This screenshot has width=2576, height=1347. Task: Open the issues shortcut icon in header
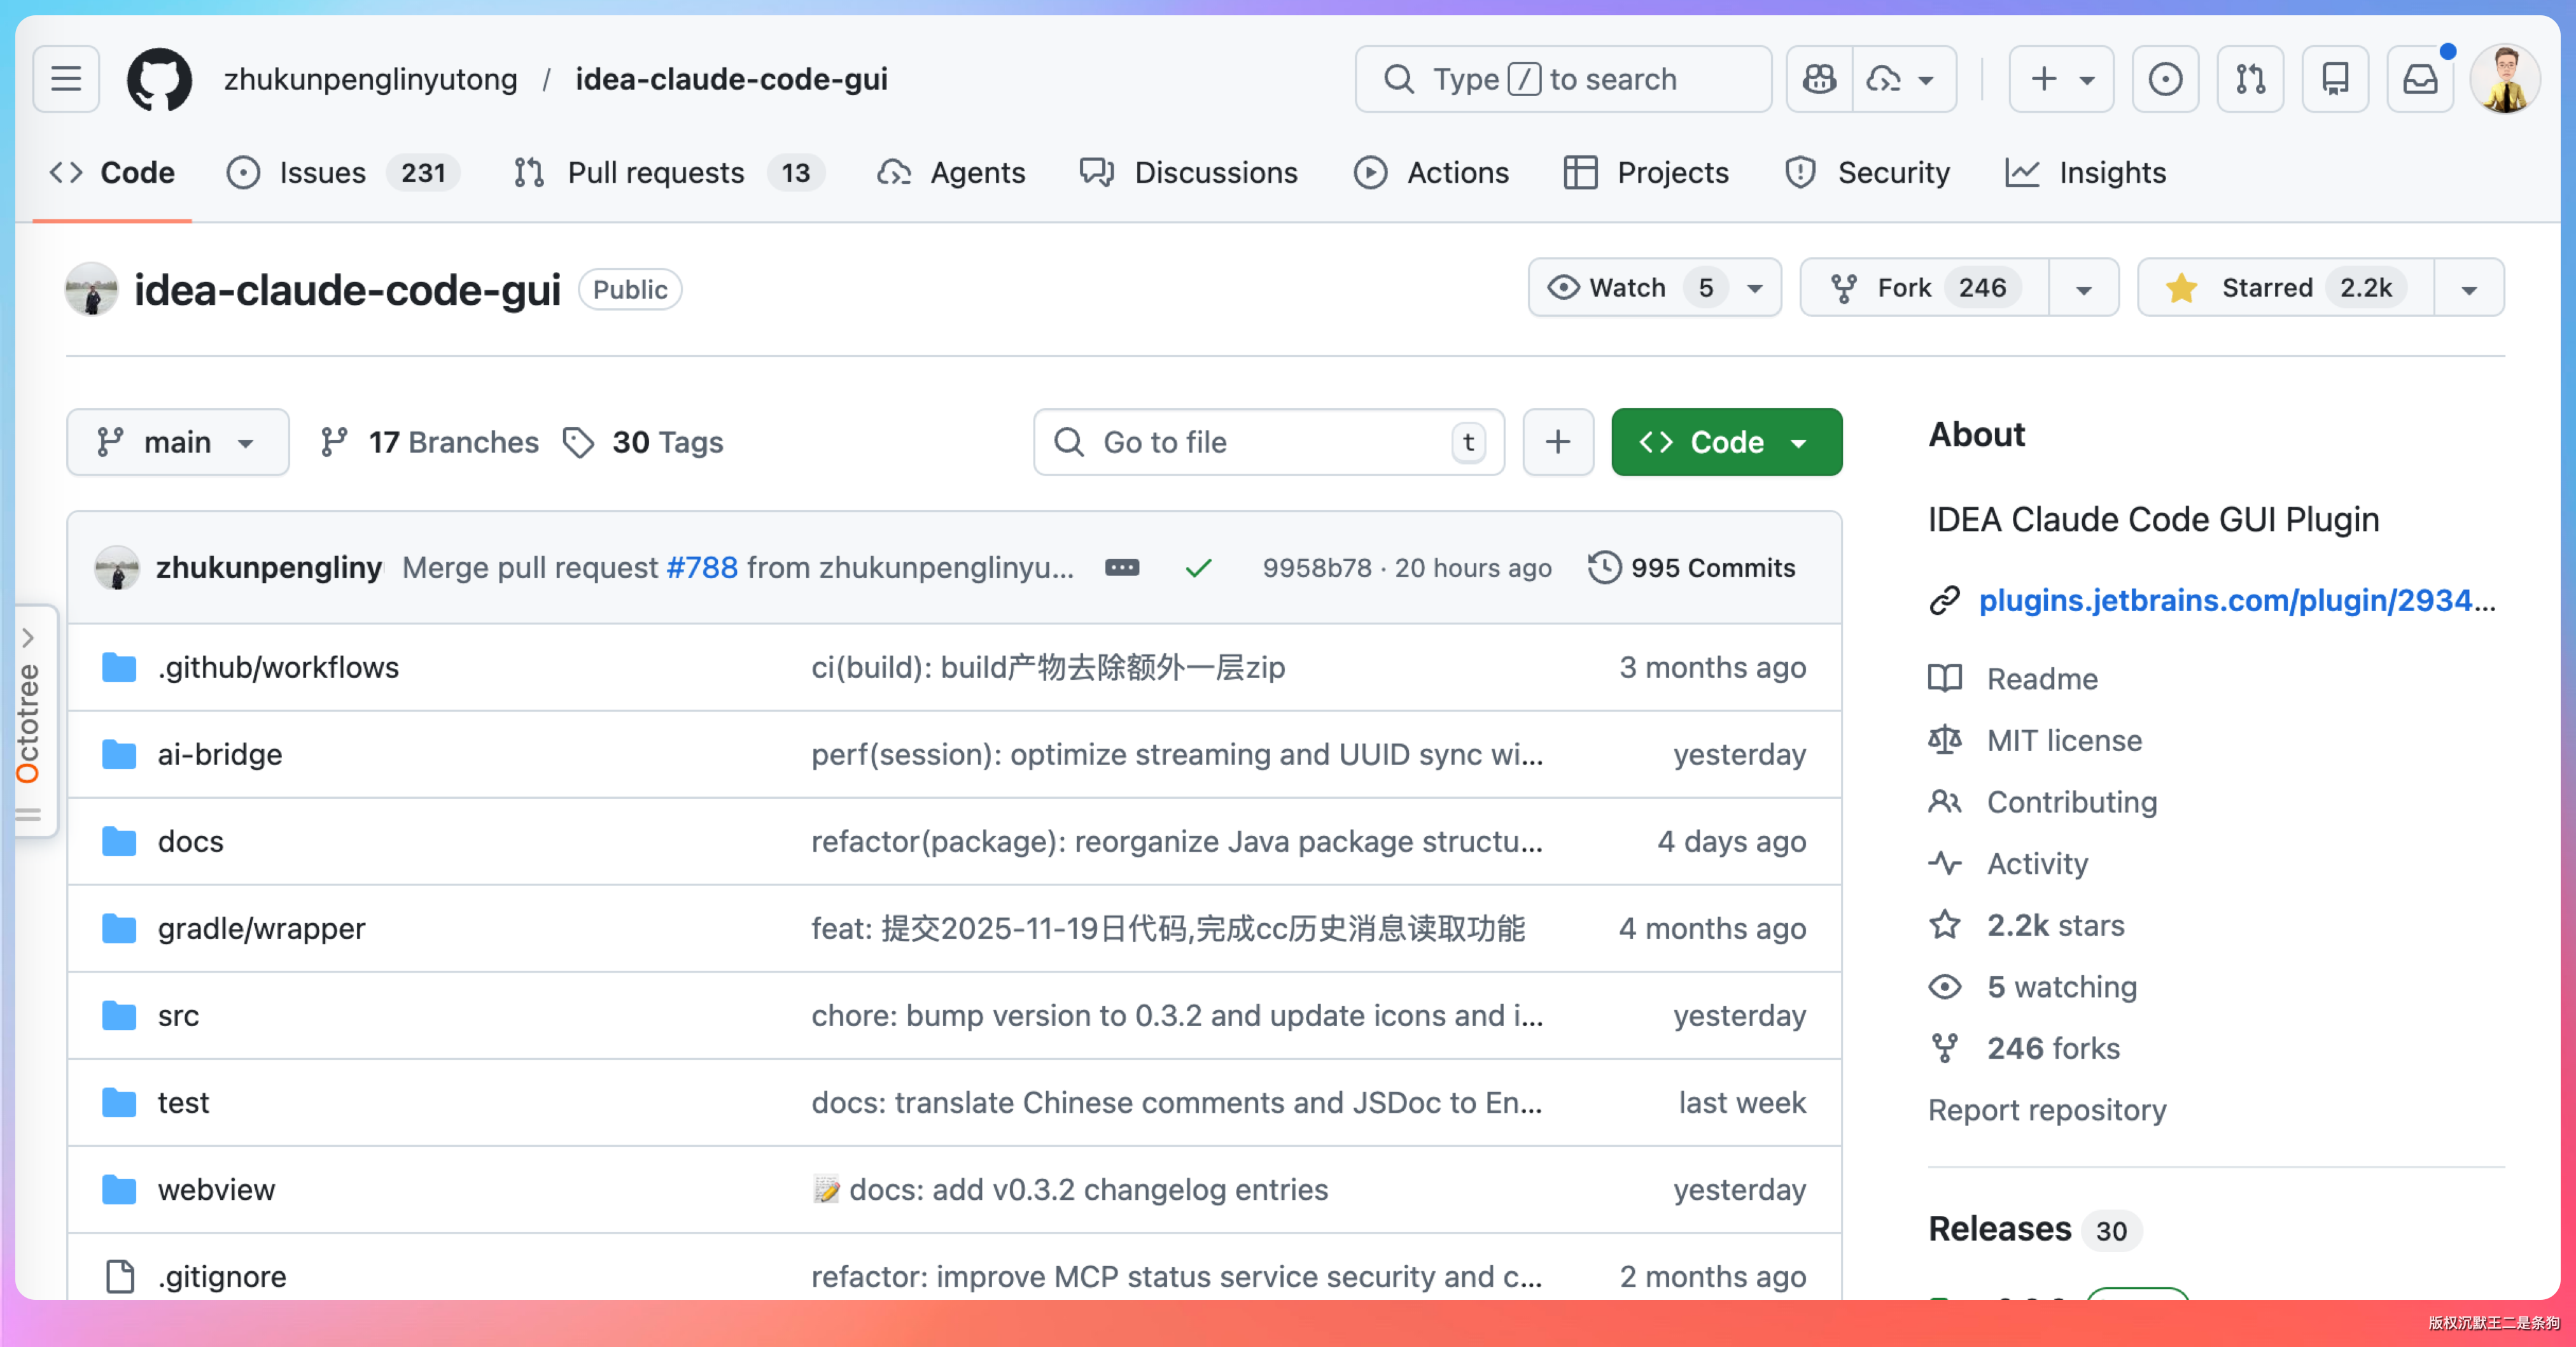(x=2165, y=79)
